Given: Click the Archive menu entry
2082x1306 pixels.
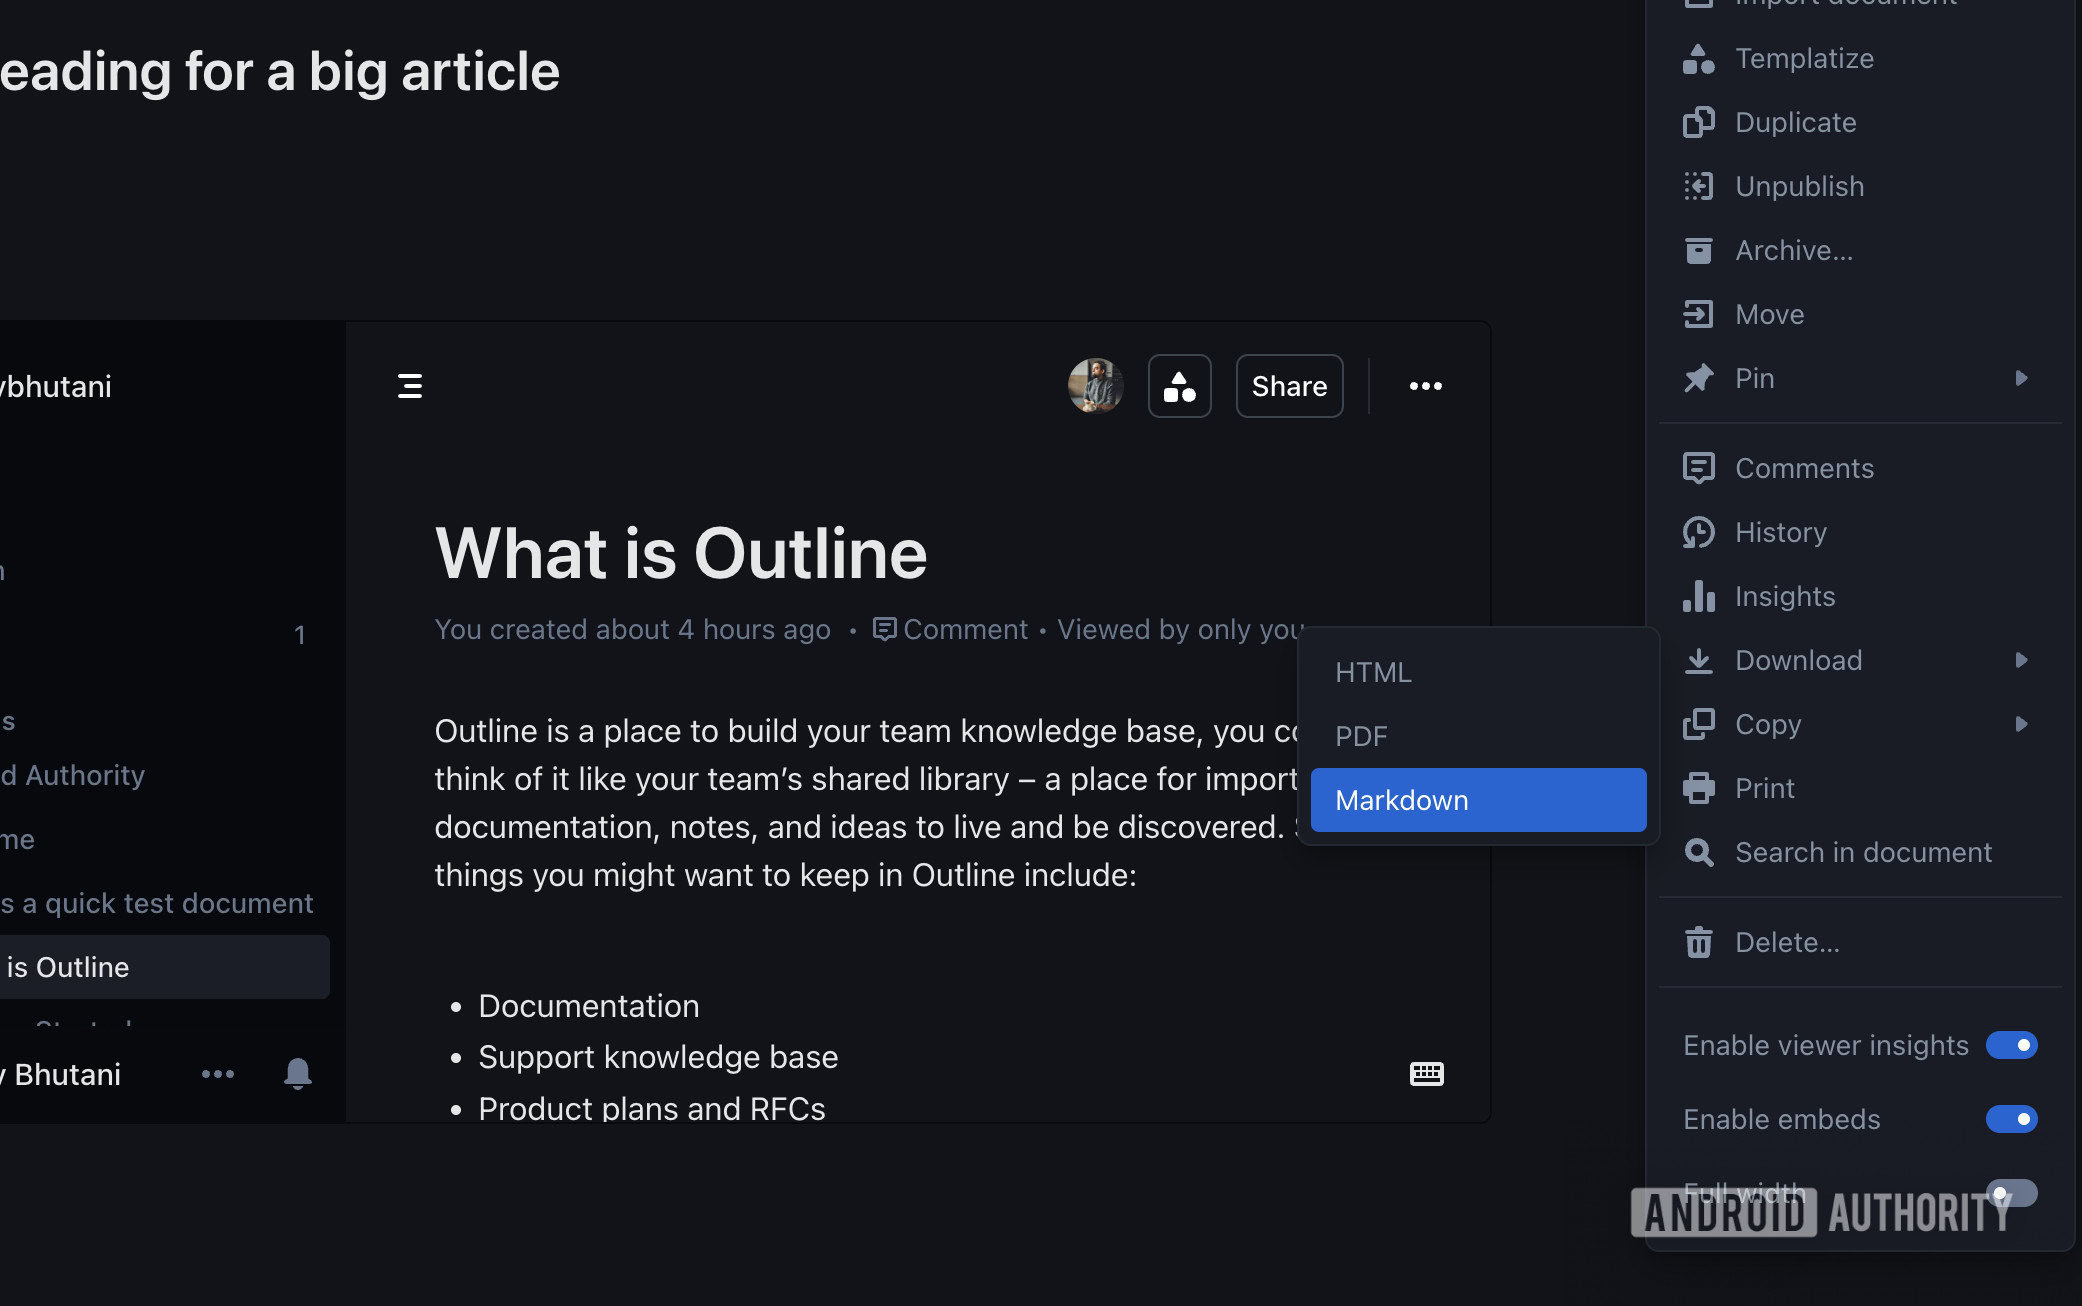Looking at the screenshot, I should [1793, 250].
